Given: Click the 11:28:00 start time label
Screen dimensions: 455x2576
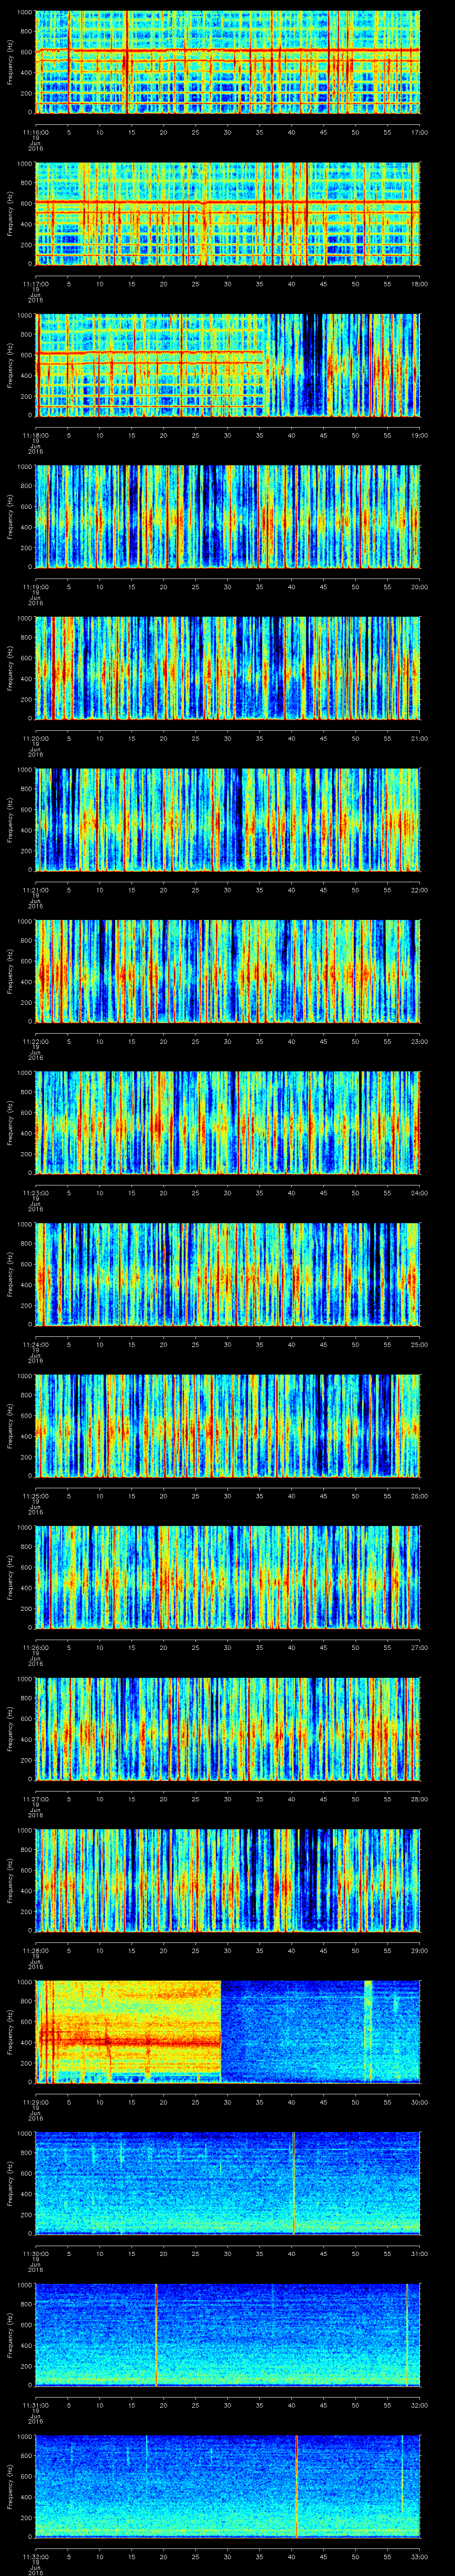Looking at the screenshot, I should click(x=36, y=1950).
